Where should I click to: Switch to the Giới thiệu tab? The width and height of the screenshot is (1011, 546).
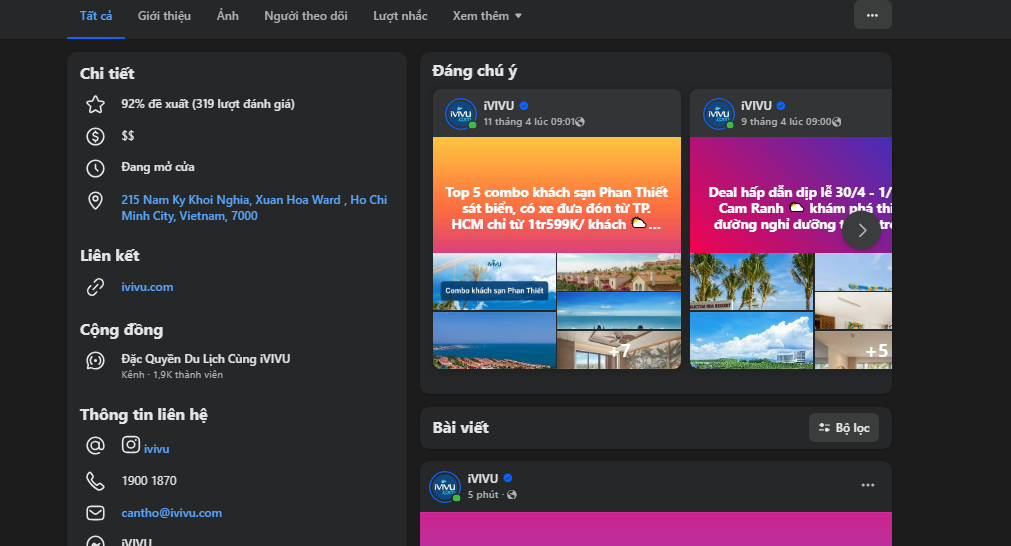click(164, 16)
